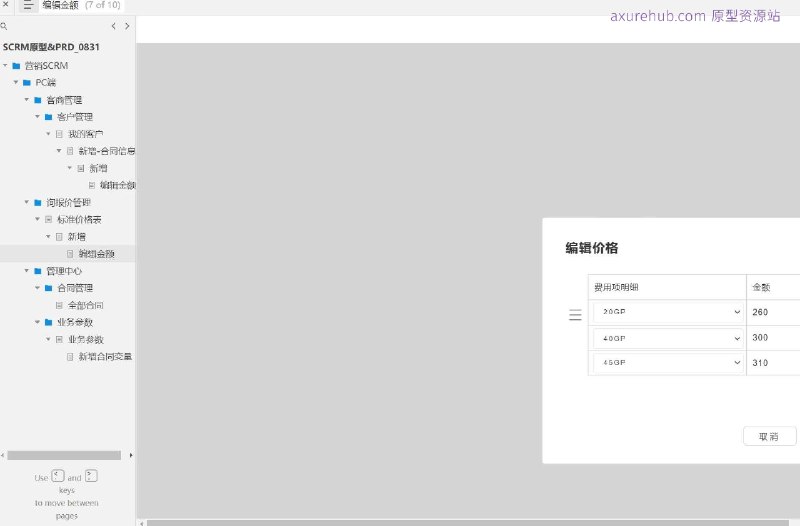Collapse the 客户管理 folder arrow
800x526 pixels.
[x=37, y=116]
